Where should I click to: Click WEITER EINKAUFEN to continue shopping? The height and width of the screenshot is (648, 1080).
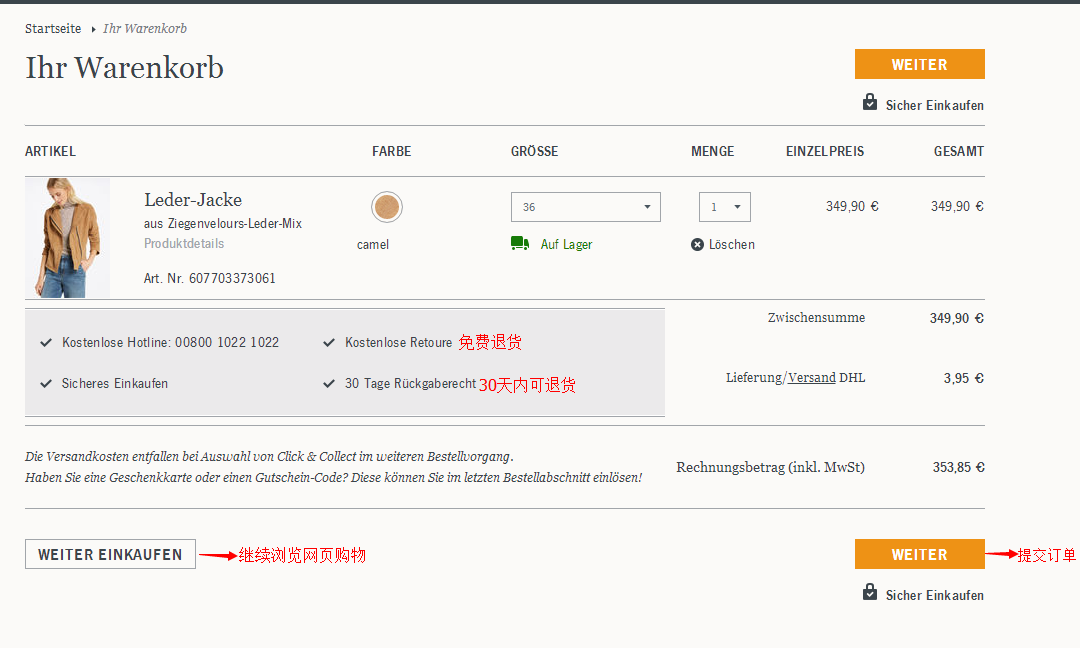[110, 554]
